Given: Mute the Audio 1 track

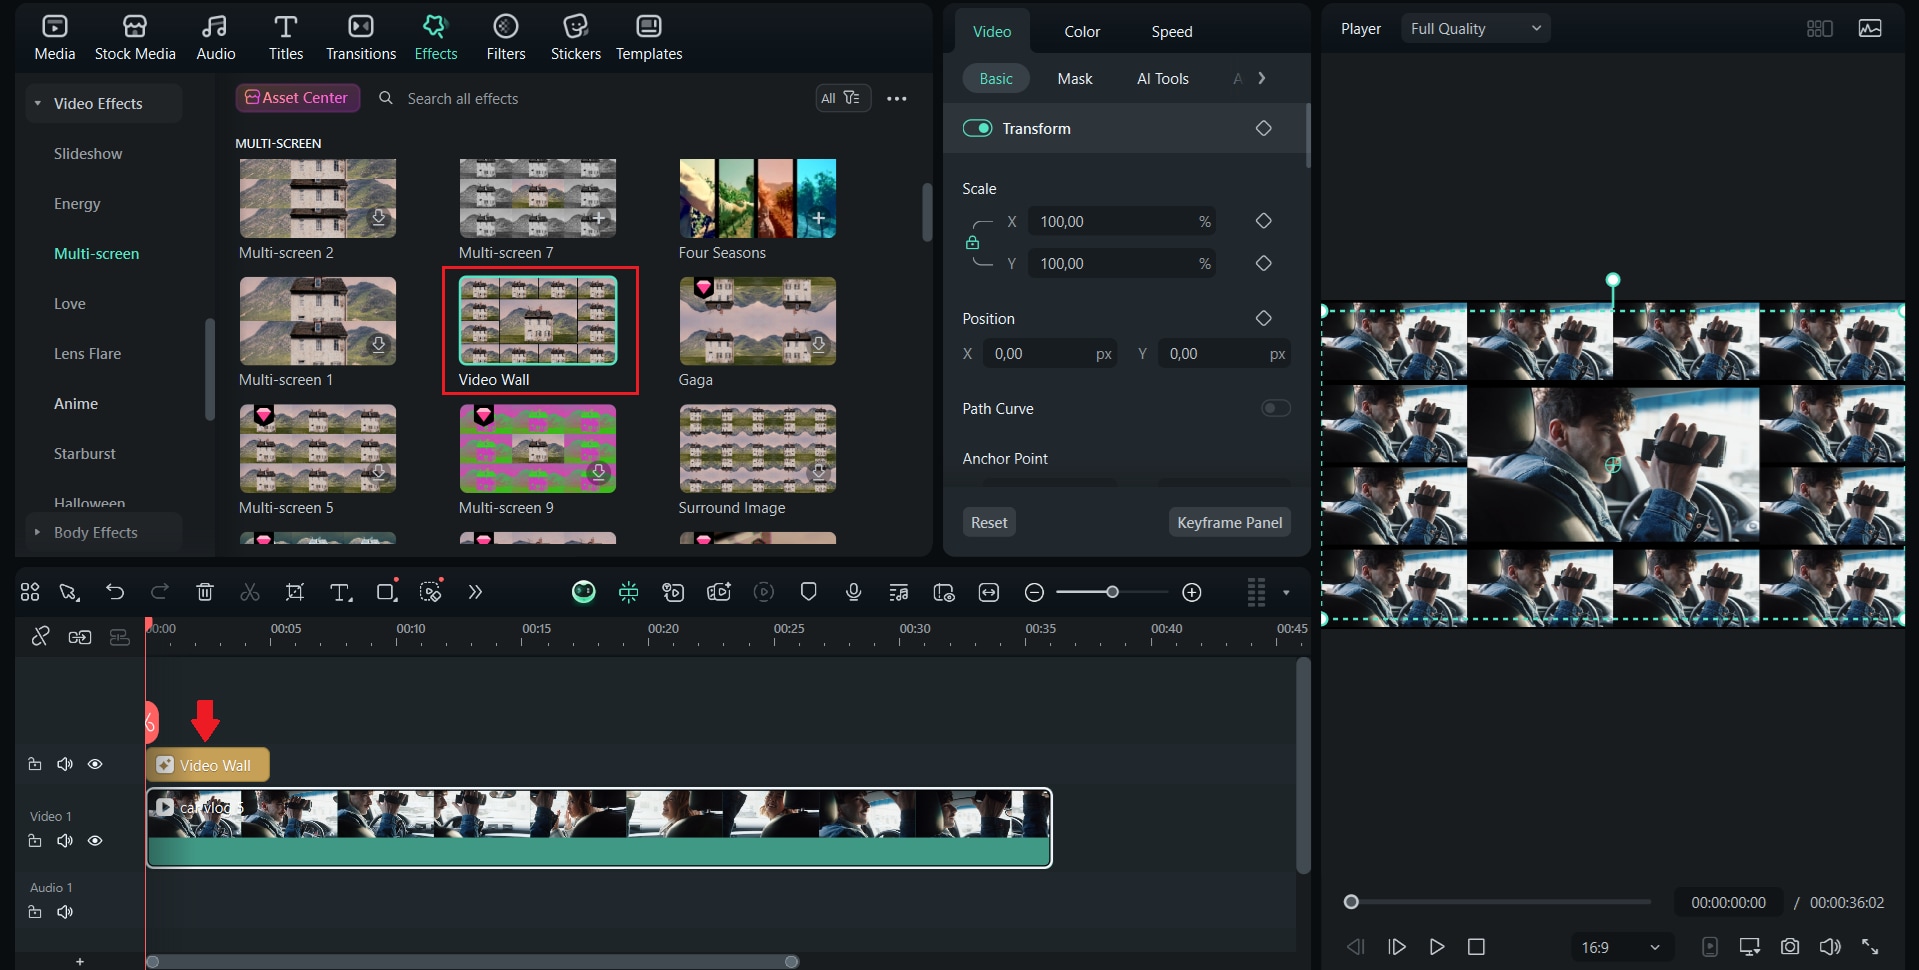Looking at the screenshot, I should click(65, 912).
